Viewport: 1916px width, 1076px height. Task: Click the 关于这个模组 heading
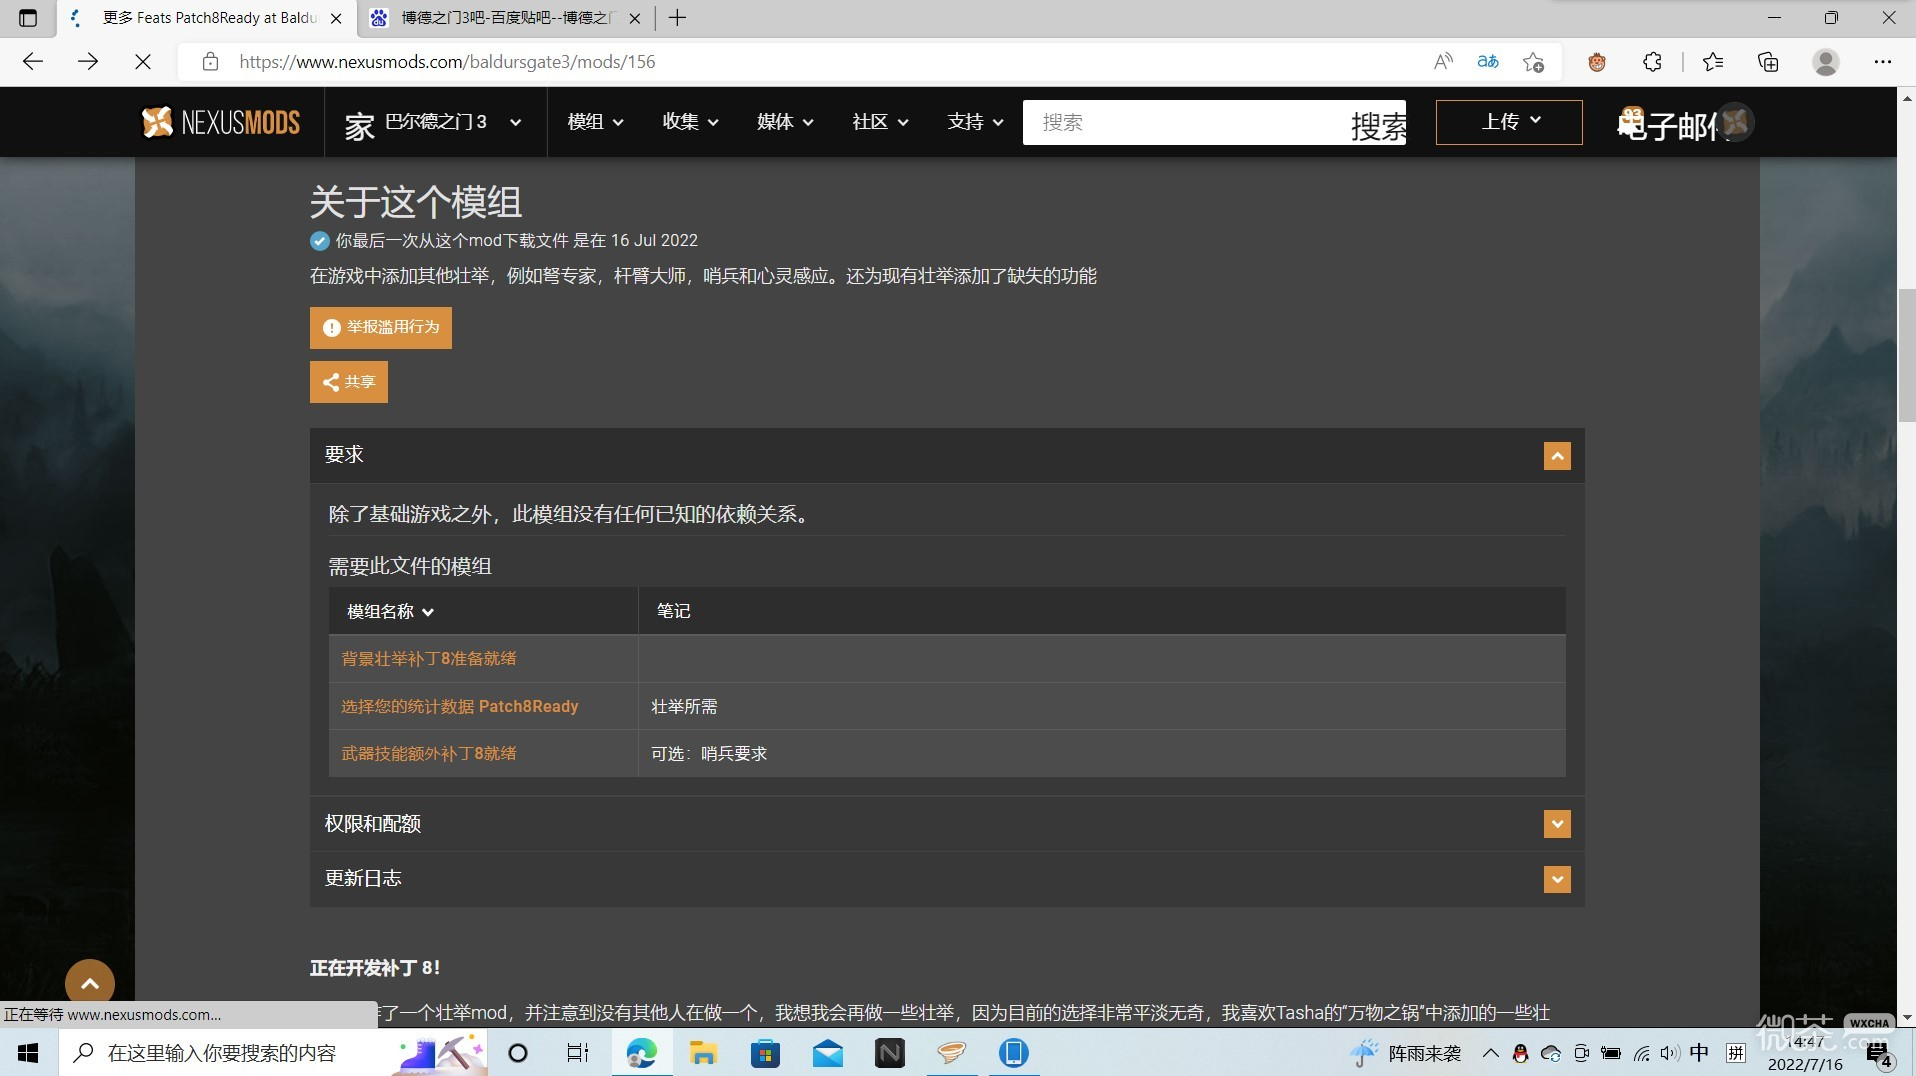click(x=416, y=203)
